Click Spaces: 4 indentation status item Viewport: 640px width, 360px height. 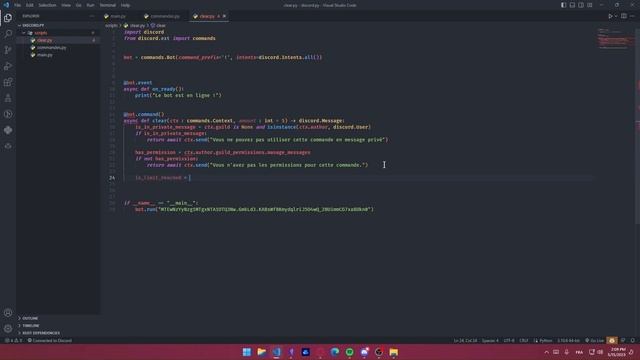[490, 340]
